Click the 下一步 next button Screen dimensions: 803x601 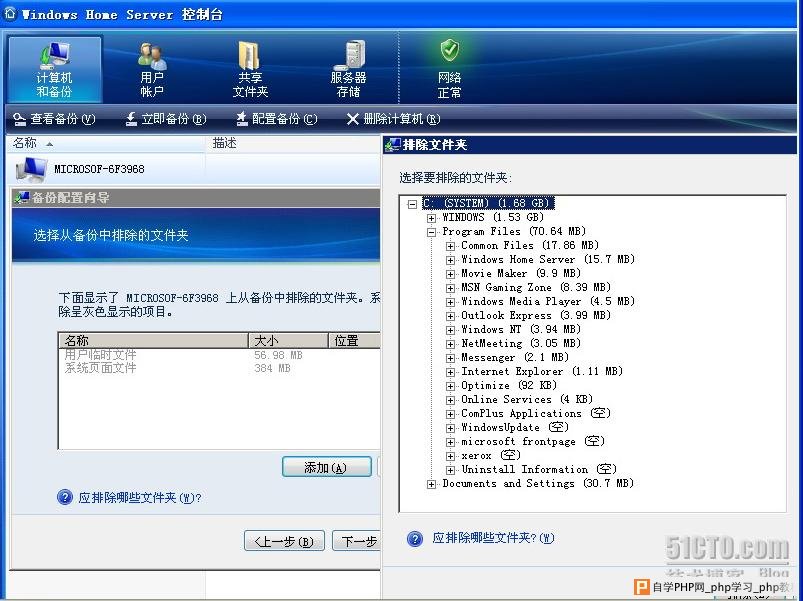pyautogui.click(x=356, y=541)
